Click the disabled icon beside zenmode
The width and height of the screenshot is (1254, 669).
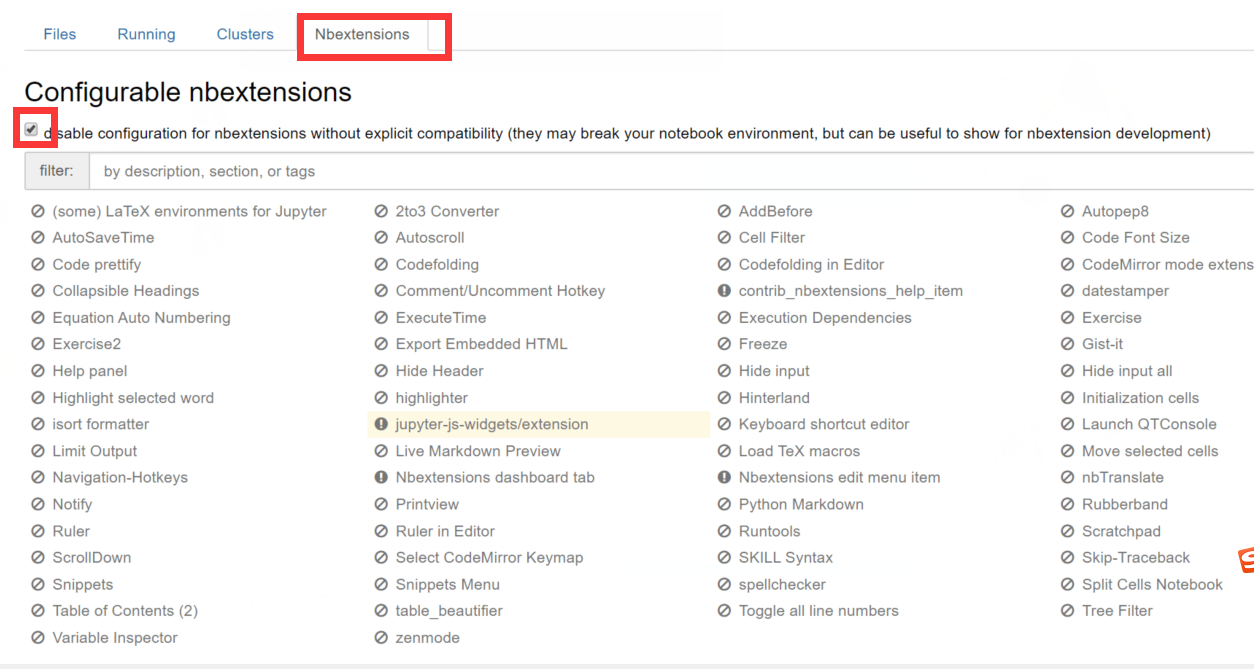coord(381,638)
